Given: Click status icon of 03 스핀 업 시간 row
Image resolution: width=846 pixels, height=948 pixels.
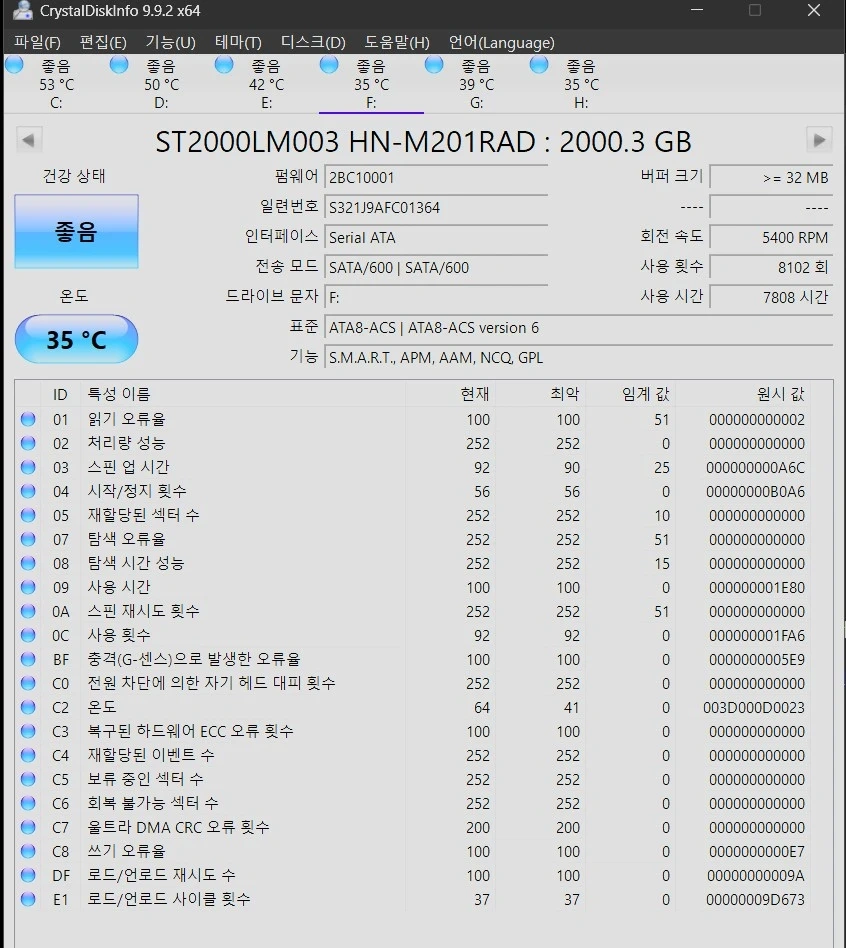Looking at the screenshot, I should [28, 467].
